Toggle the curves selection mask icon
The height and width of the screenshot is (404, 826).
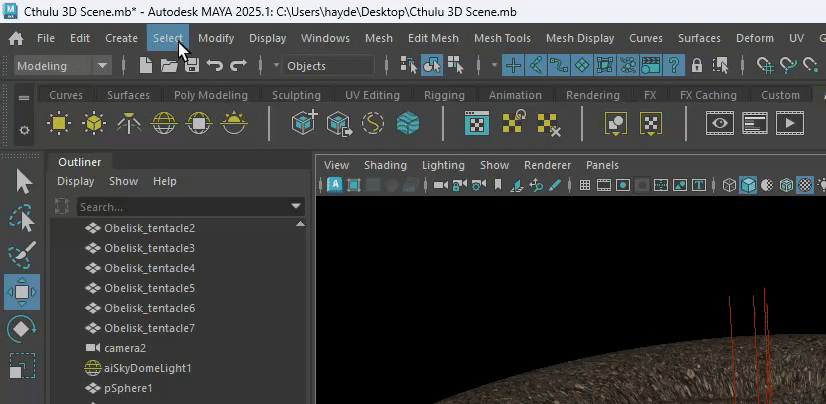coord(559,66)
